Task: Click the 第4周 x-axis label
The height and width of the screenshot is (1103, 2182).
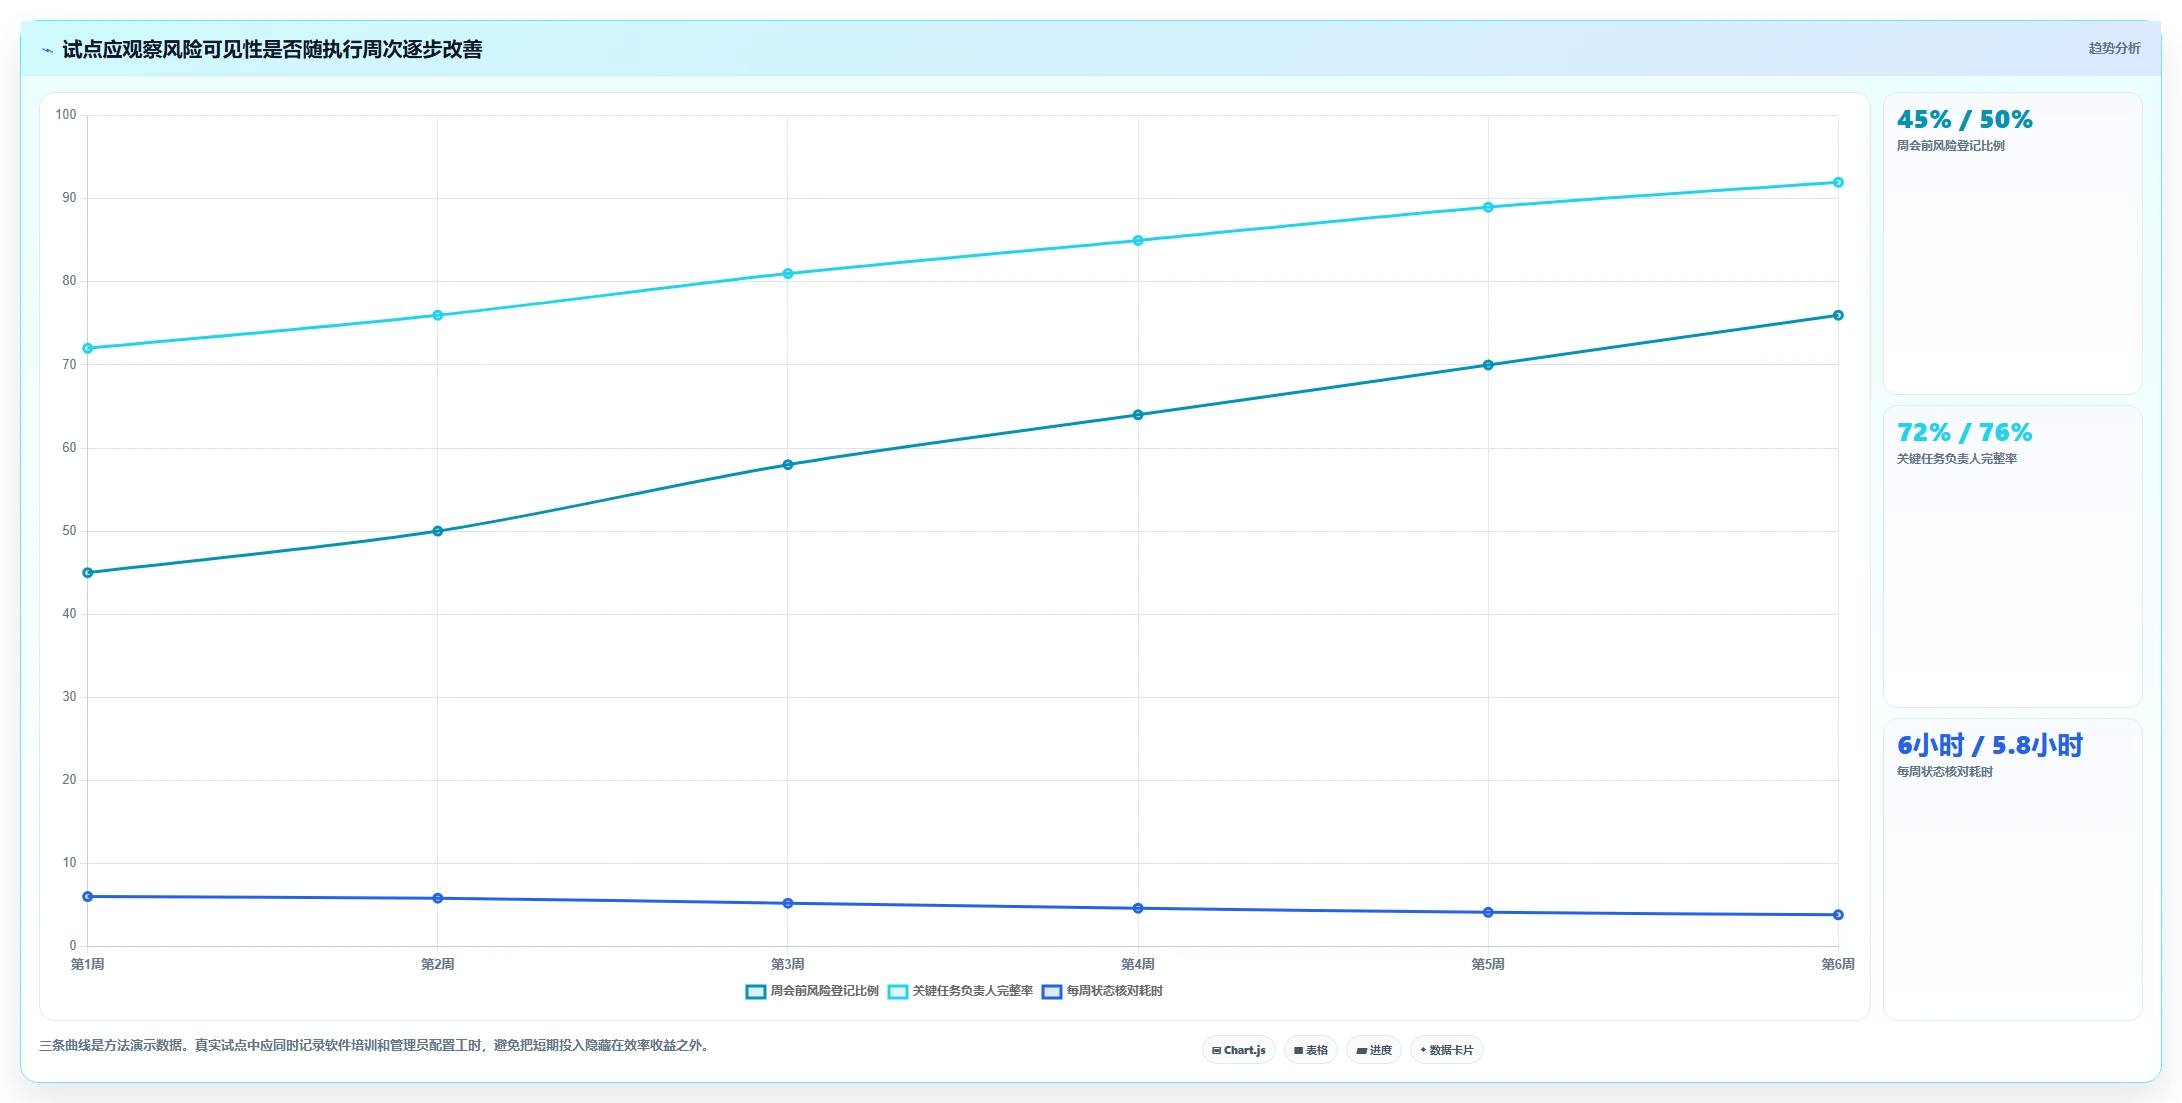Action: [x=1138, y=964]
